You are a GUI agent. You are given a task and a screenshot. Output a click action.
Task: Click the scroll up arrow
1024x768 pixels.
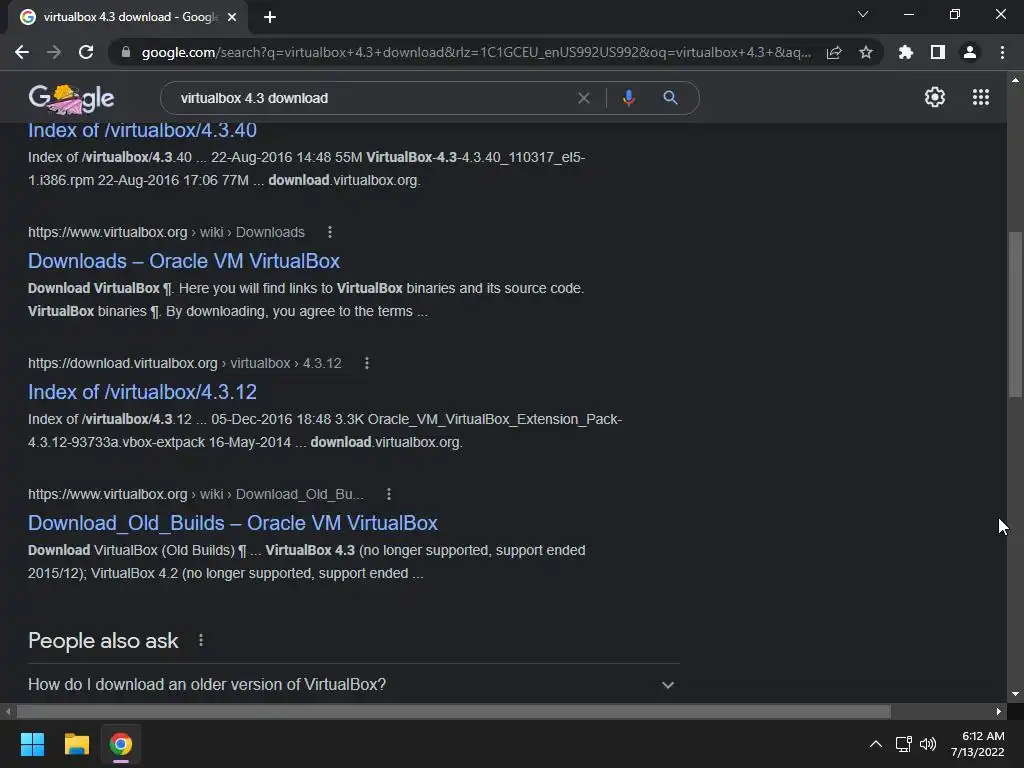1015,80
